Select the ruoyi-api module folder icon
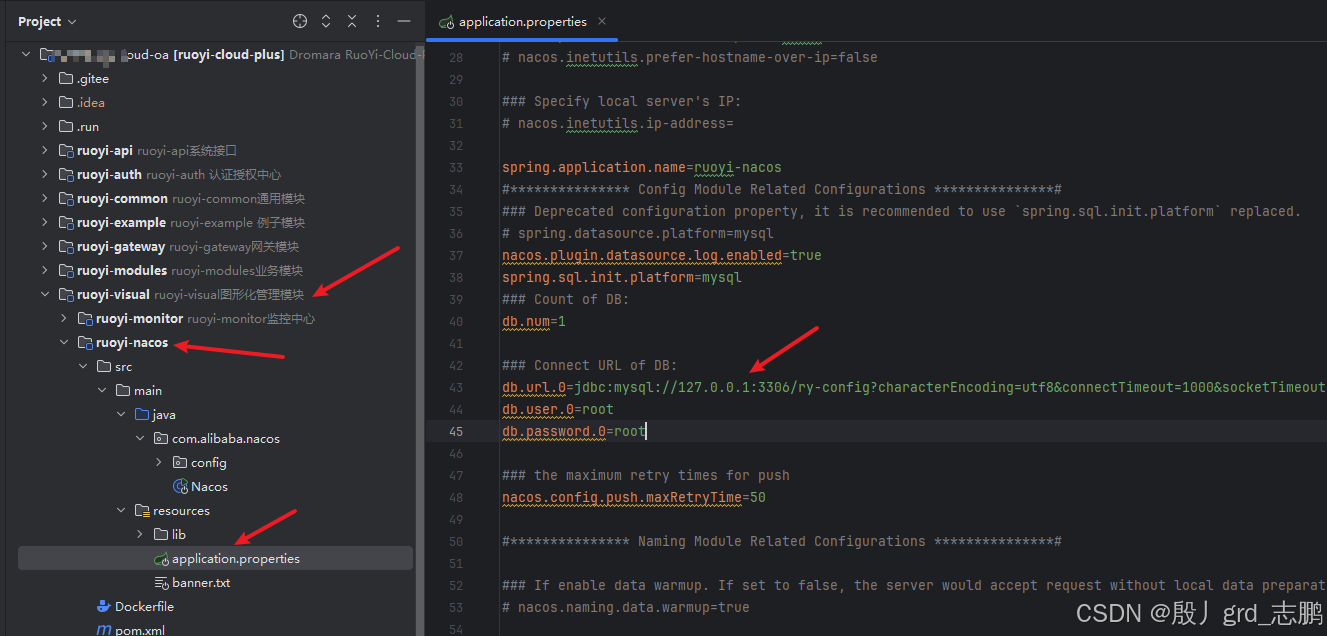1327x636 pixels. point(66,150)
